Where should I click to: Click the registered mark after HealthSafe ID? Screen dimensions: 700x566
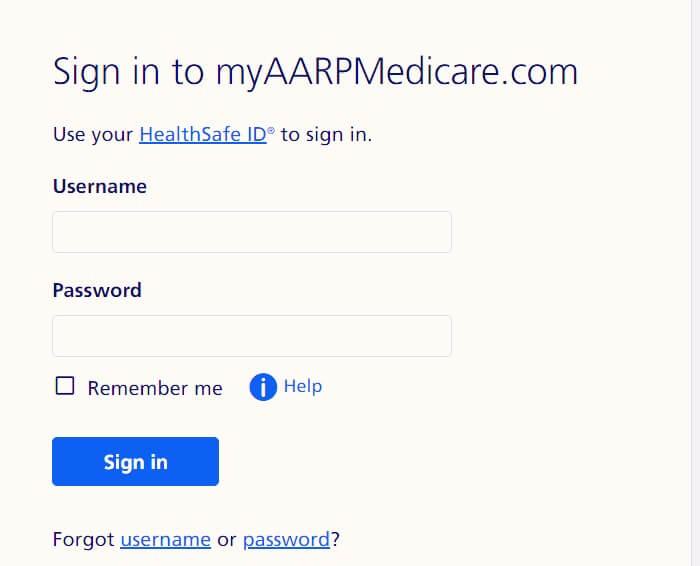271,130
